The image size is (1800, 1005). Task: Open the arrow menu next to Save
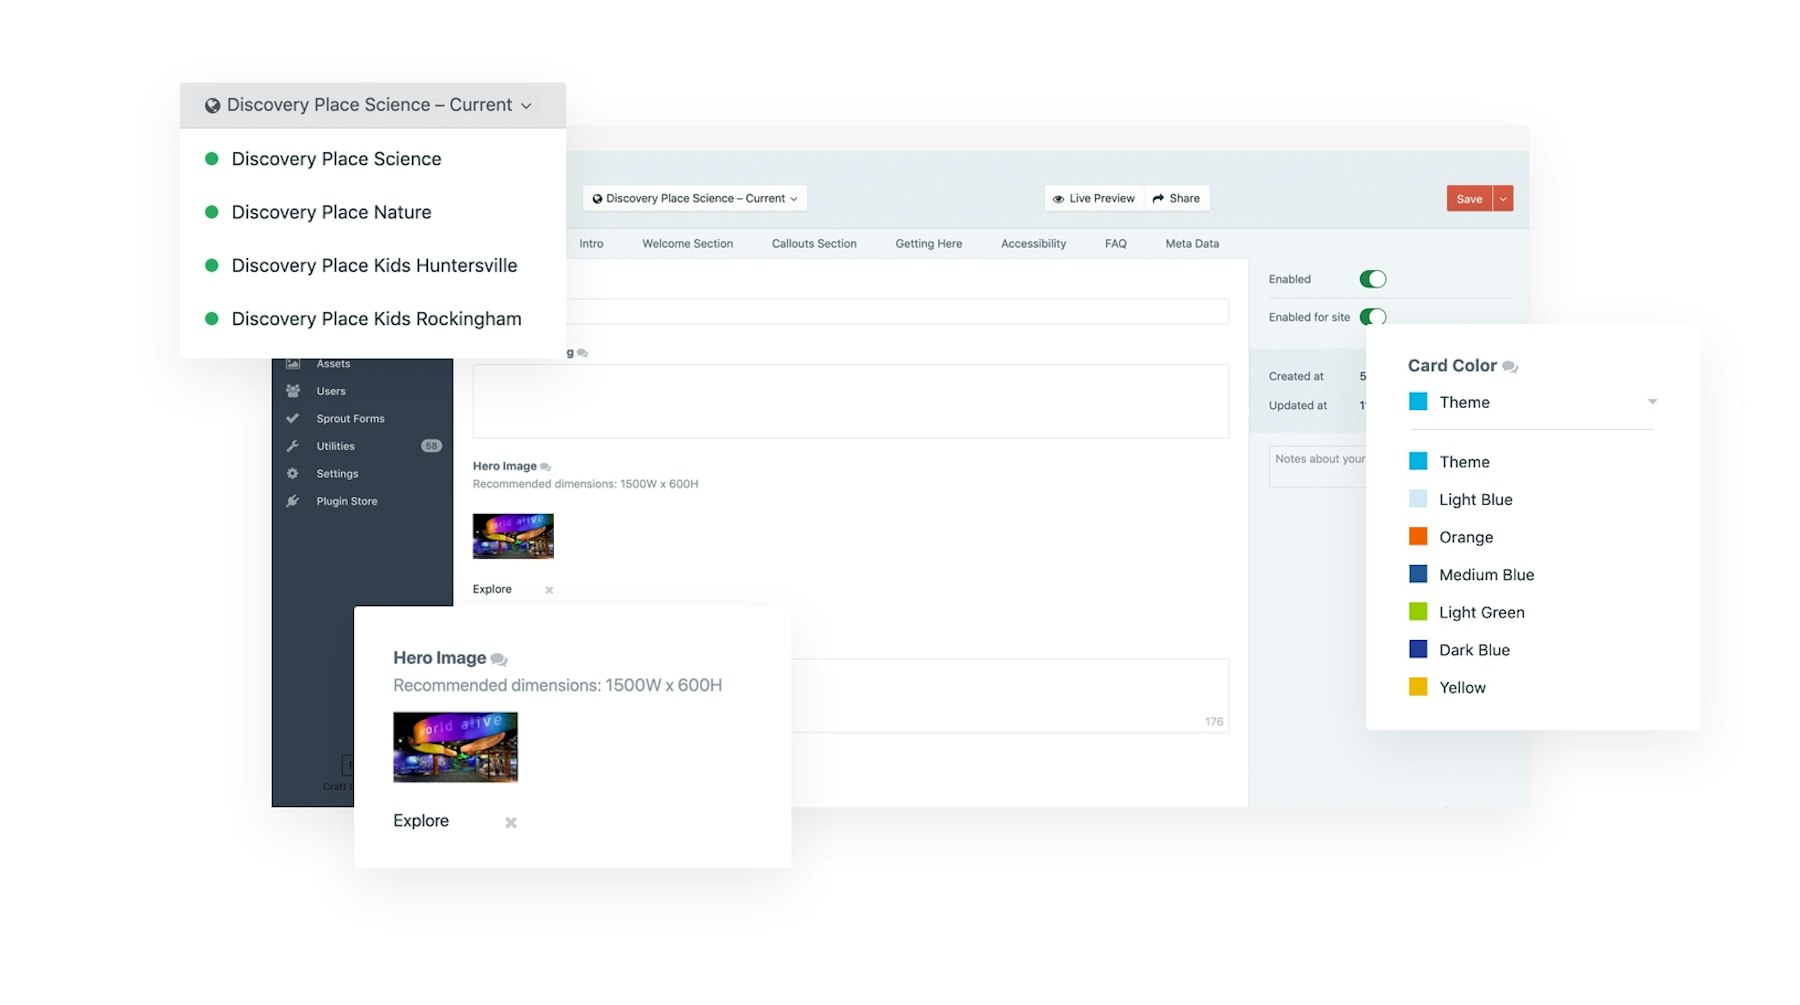click(1503, 199)
